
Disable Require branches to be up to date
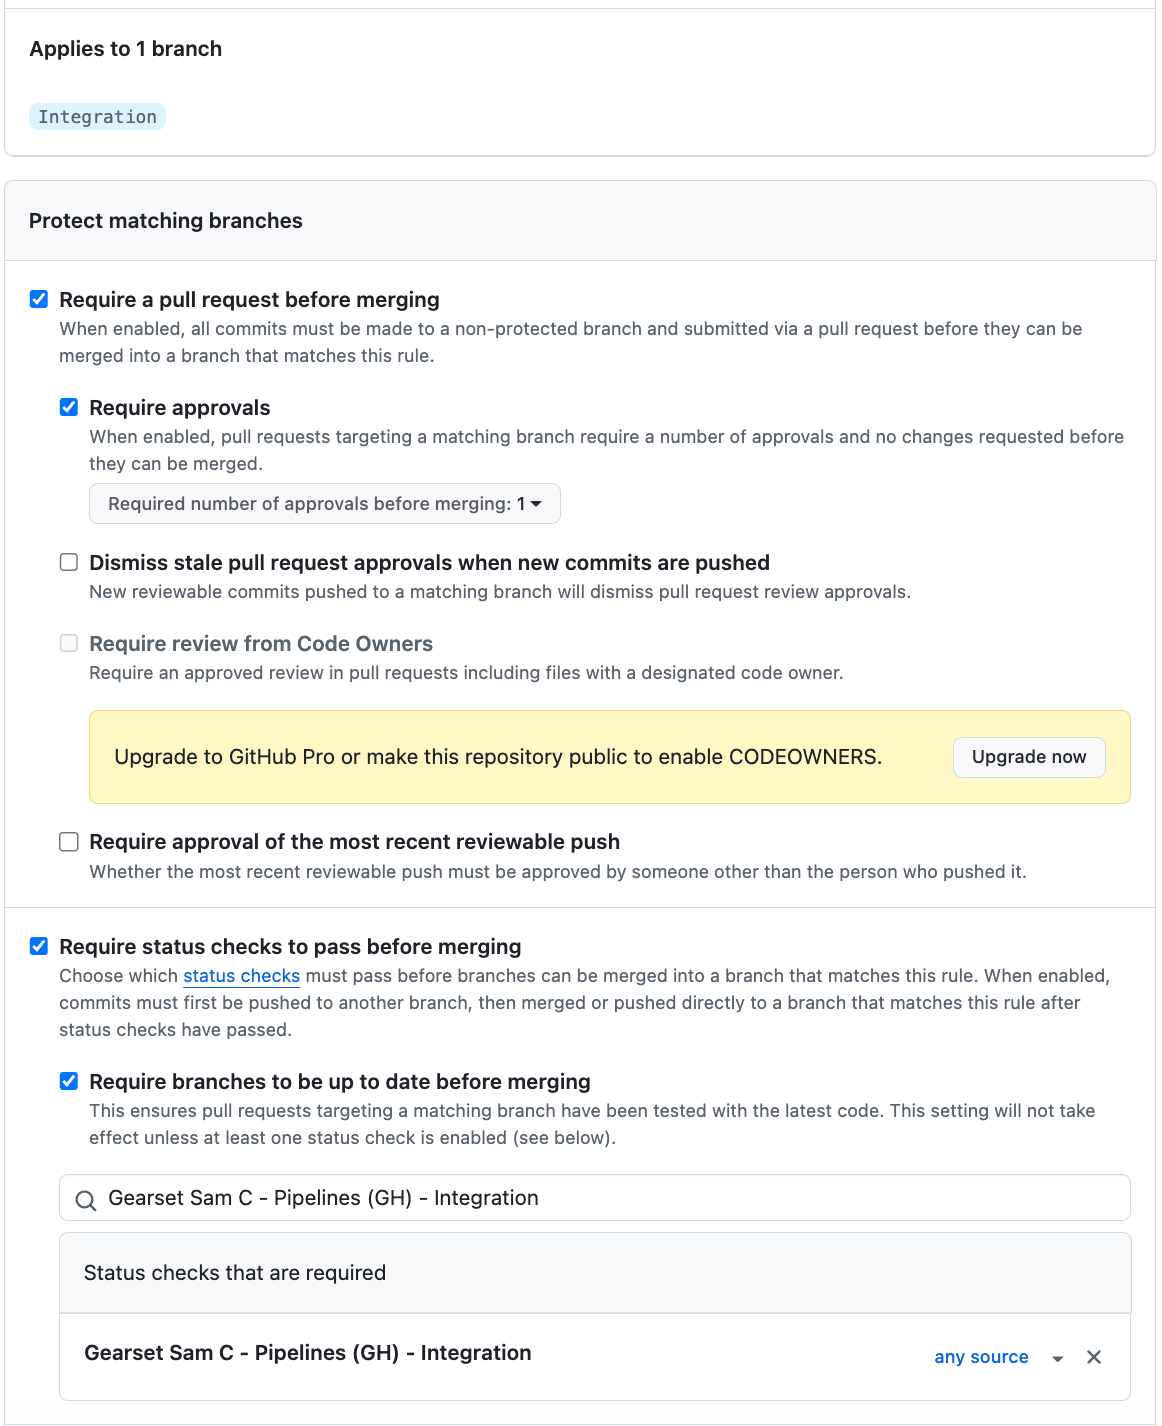coord(69,1081)
